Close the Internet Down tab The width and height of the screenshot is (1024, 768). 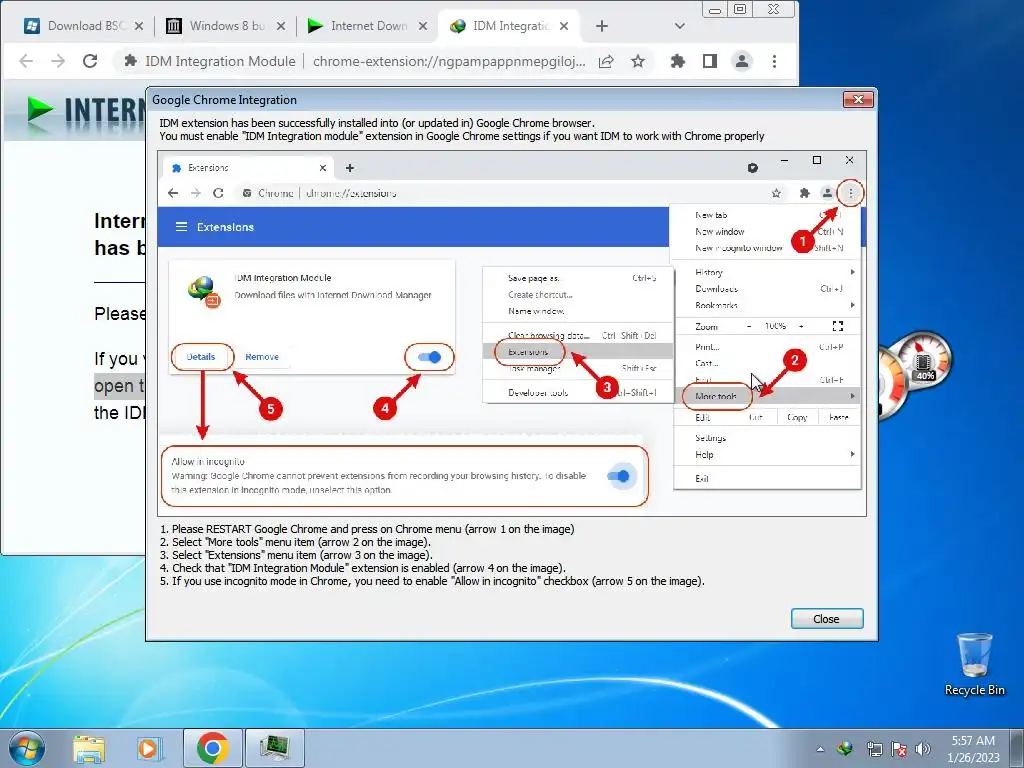click(423, 26)
